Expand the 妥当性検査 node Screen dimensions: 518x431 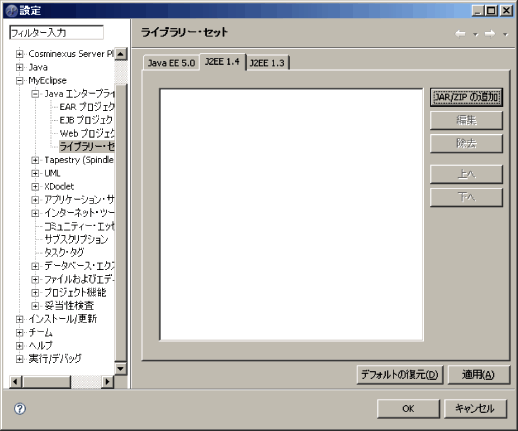[35, 306]
